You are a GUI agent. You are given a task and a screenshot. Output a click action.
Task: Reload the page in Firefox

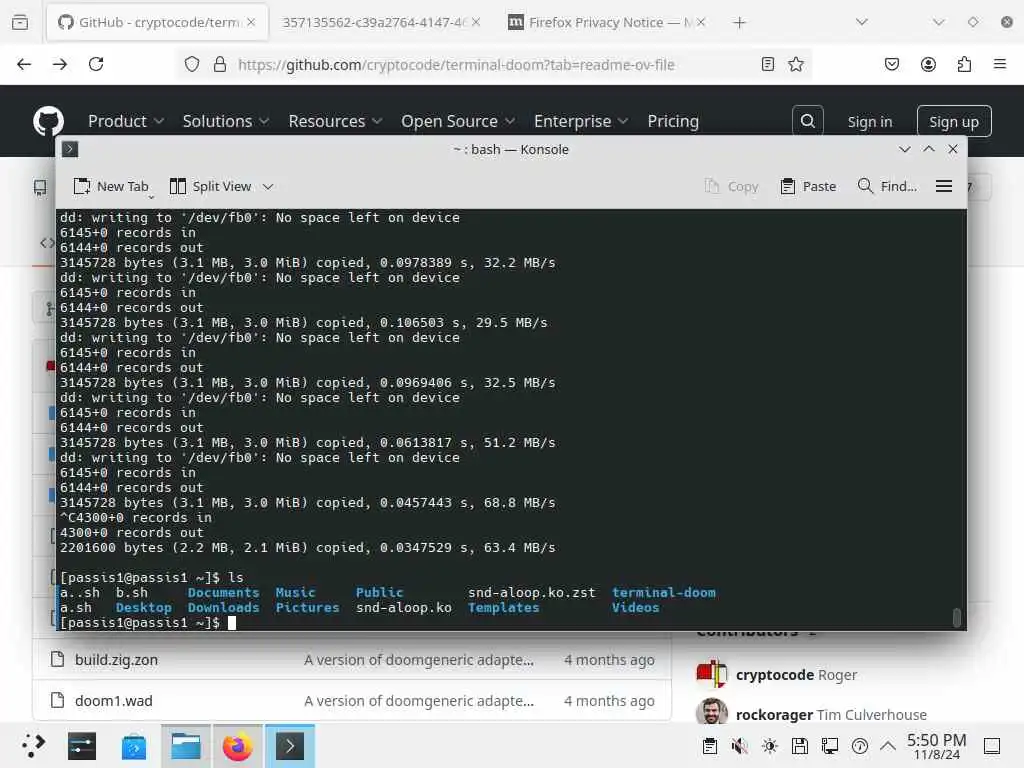[96, 64]
